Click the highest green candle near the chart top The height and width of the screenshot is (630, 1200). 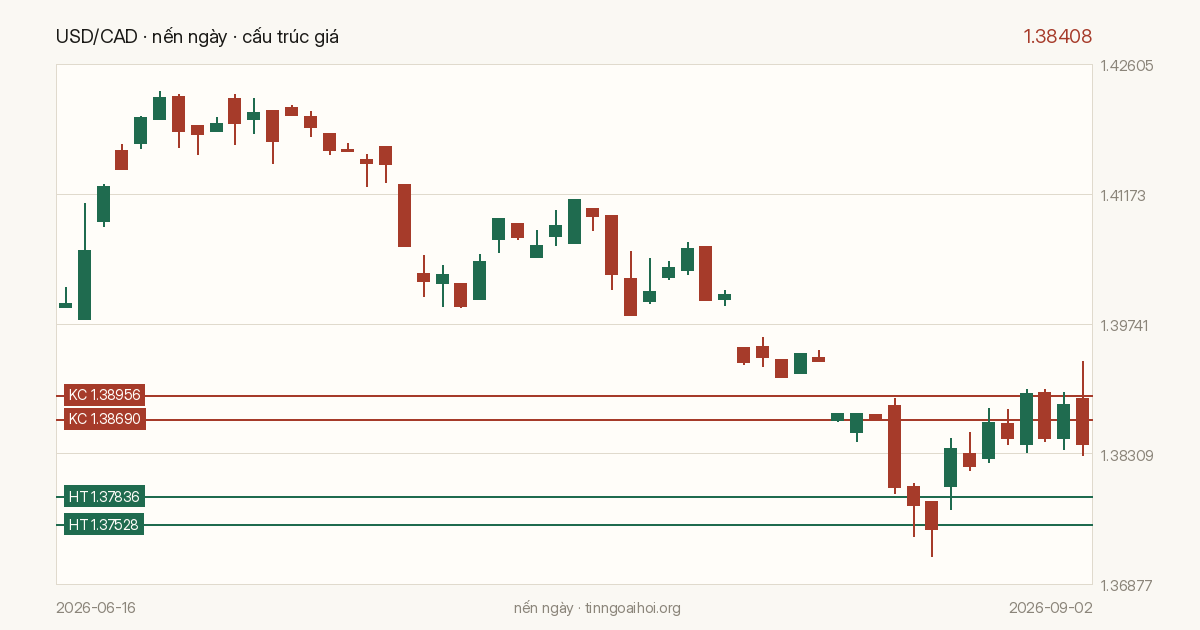point(159,108)
